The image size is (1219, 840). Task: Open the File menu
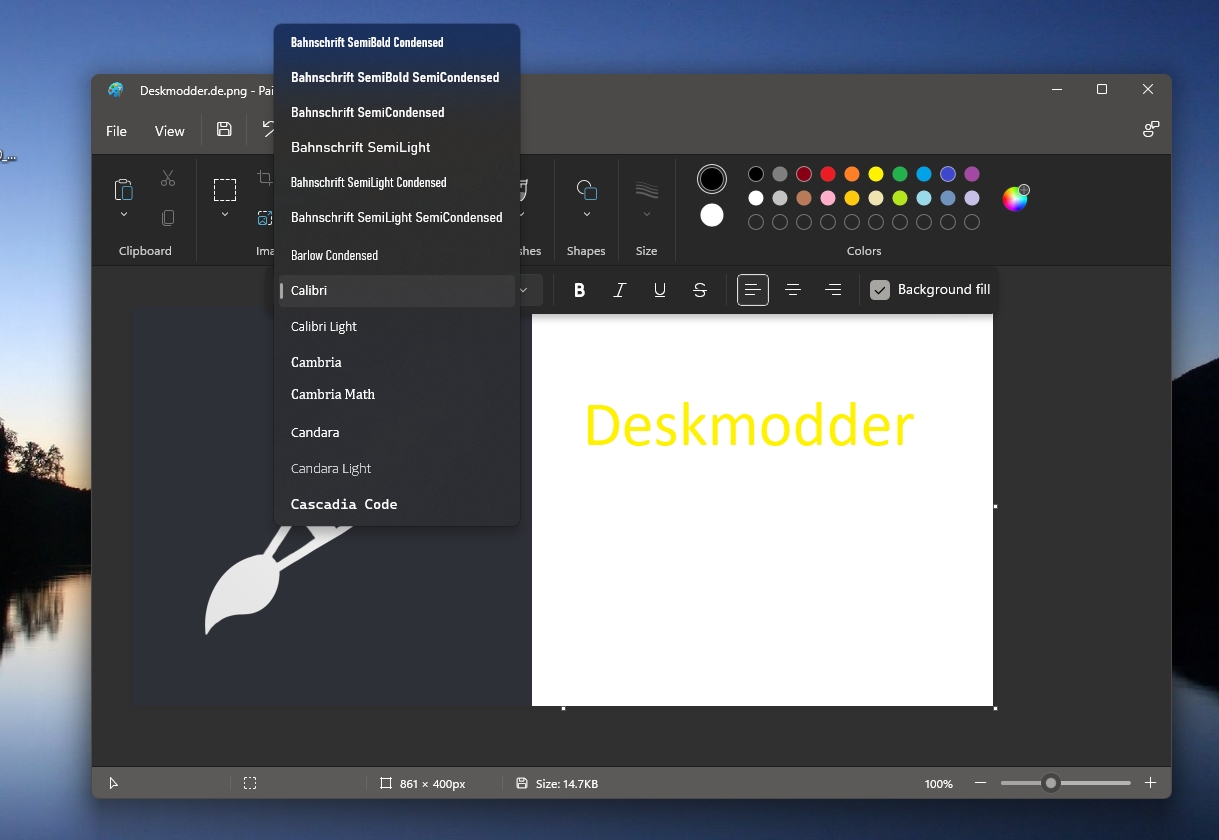click(117, 131)
